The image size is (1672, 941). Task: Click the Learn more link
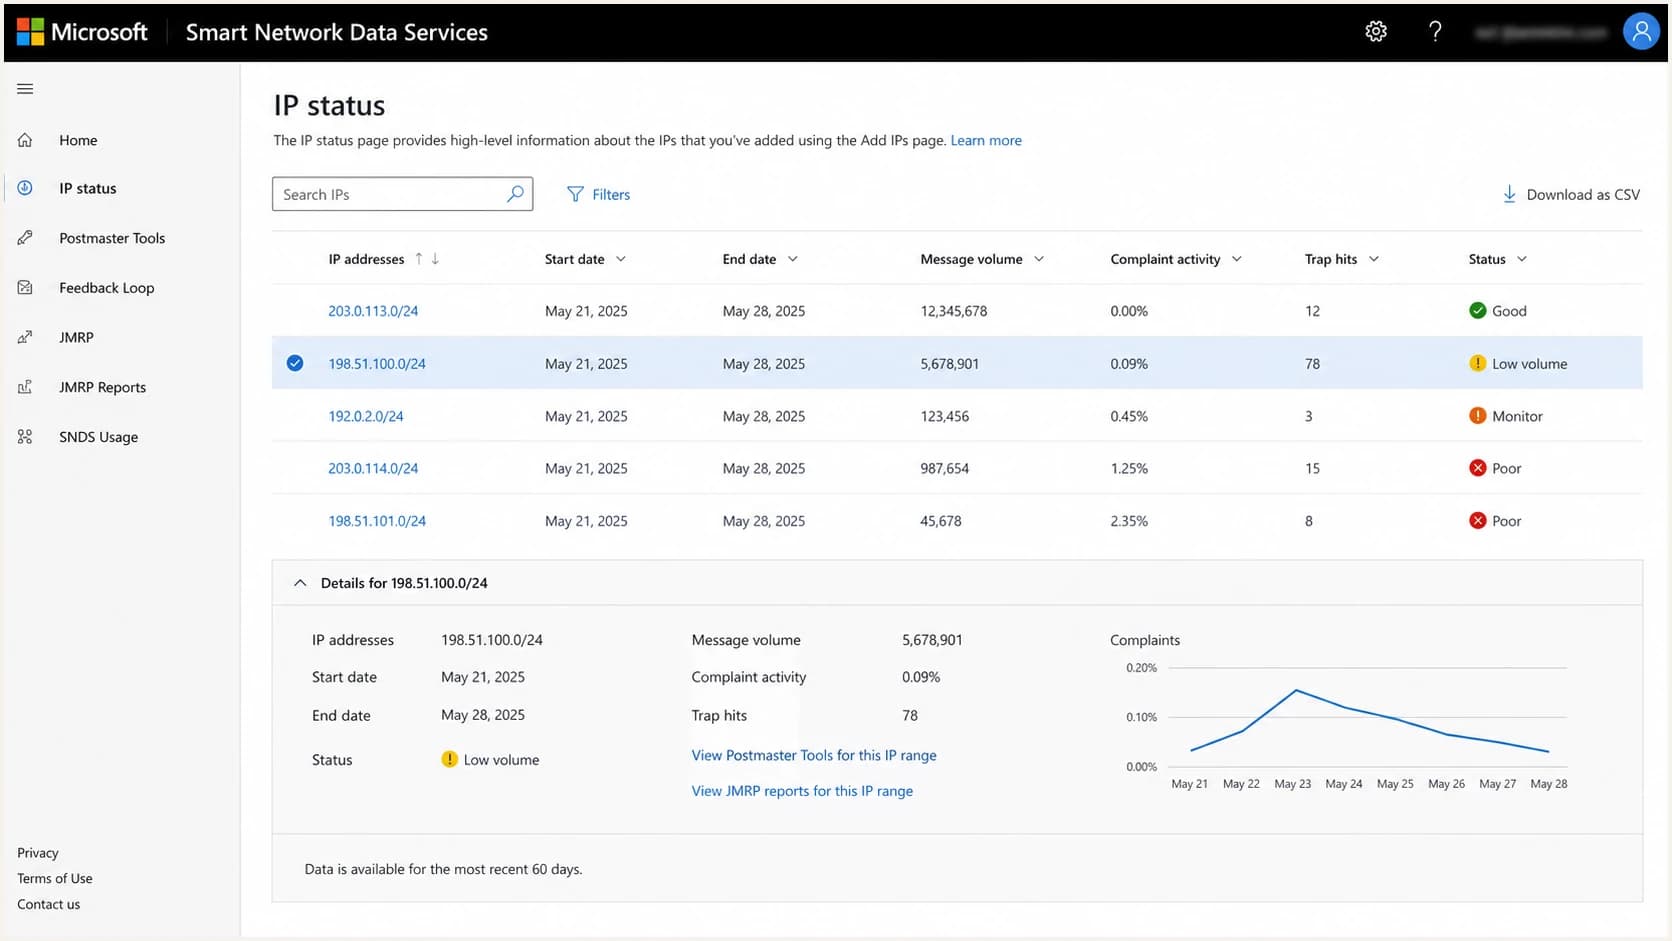986,140
